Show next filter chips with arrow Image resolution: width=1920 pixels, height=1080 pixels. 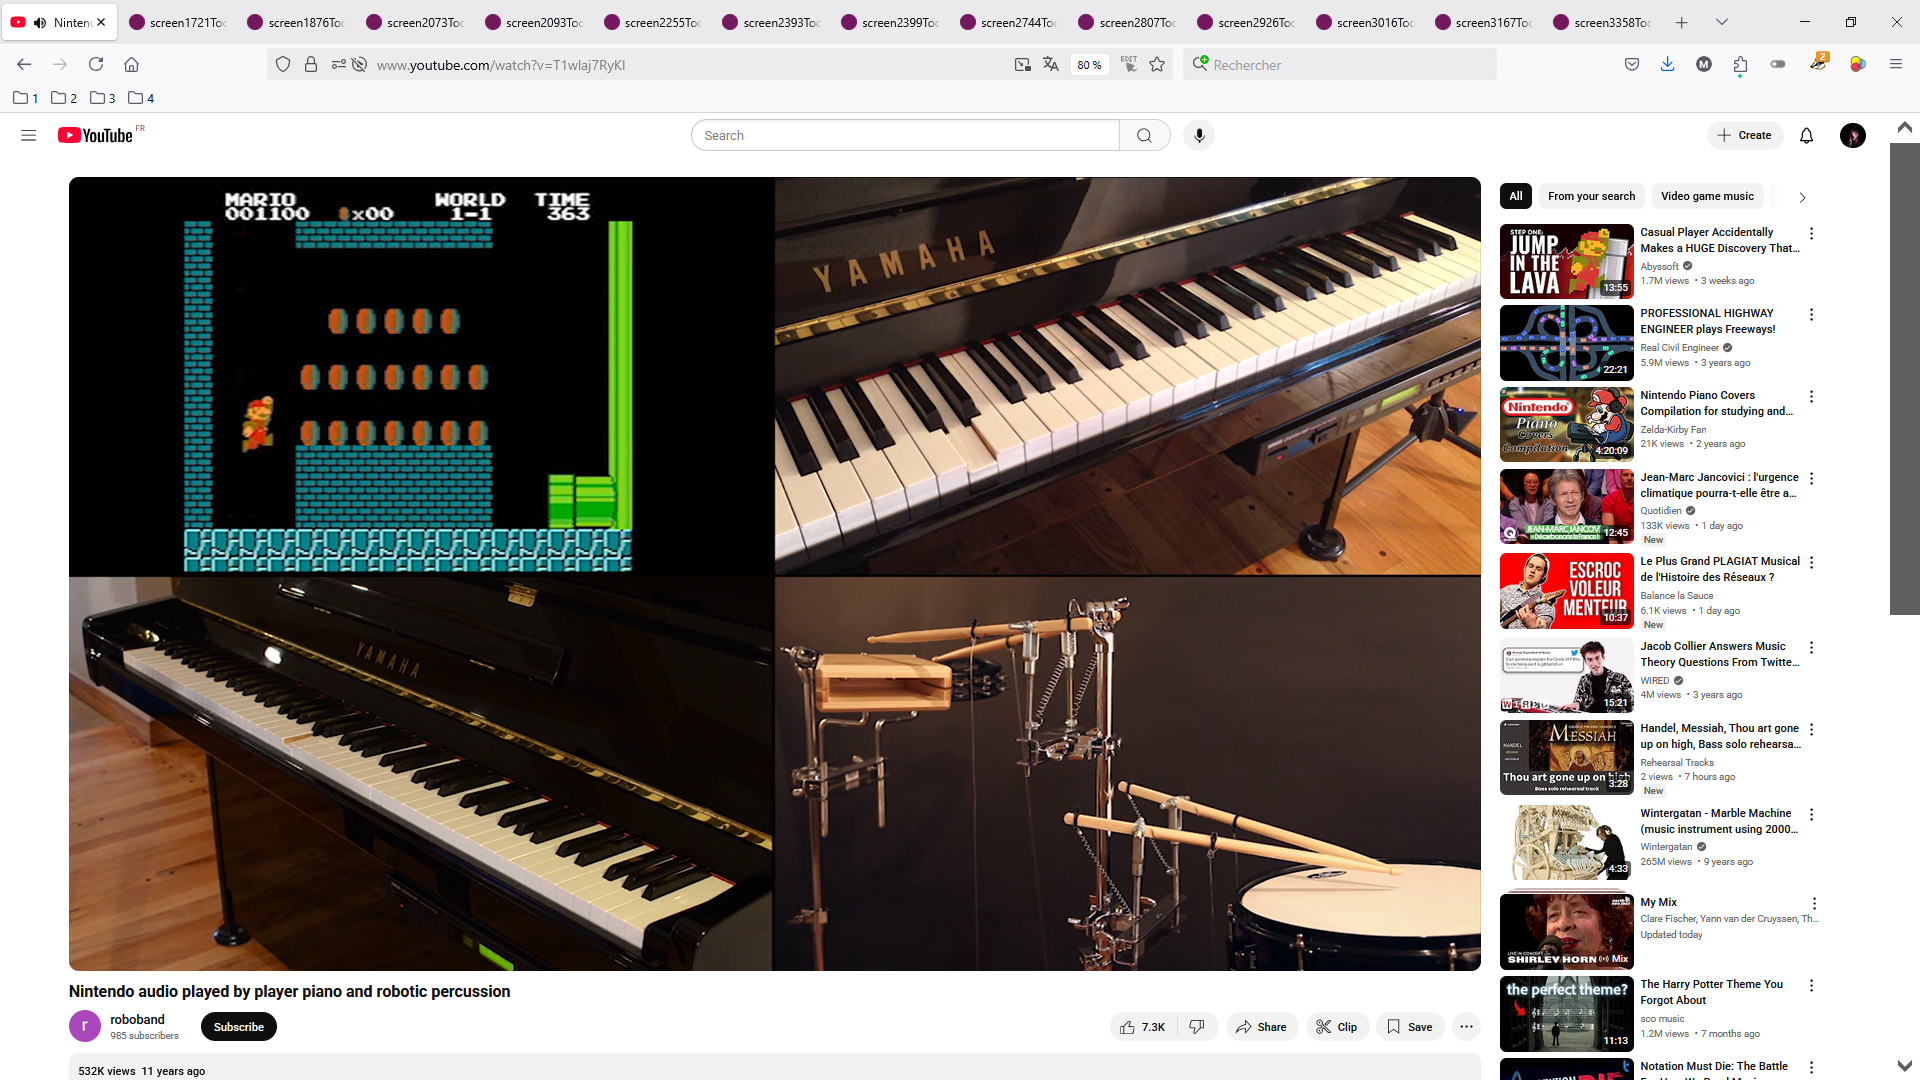(1802, 197)
